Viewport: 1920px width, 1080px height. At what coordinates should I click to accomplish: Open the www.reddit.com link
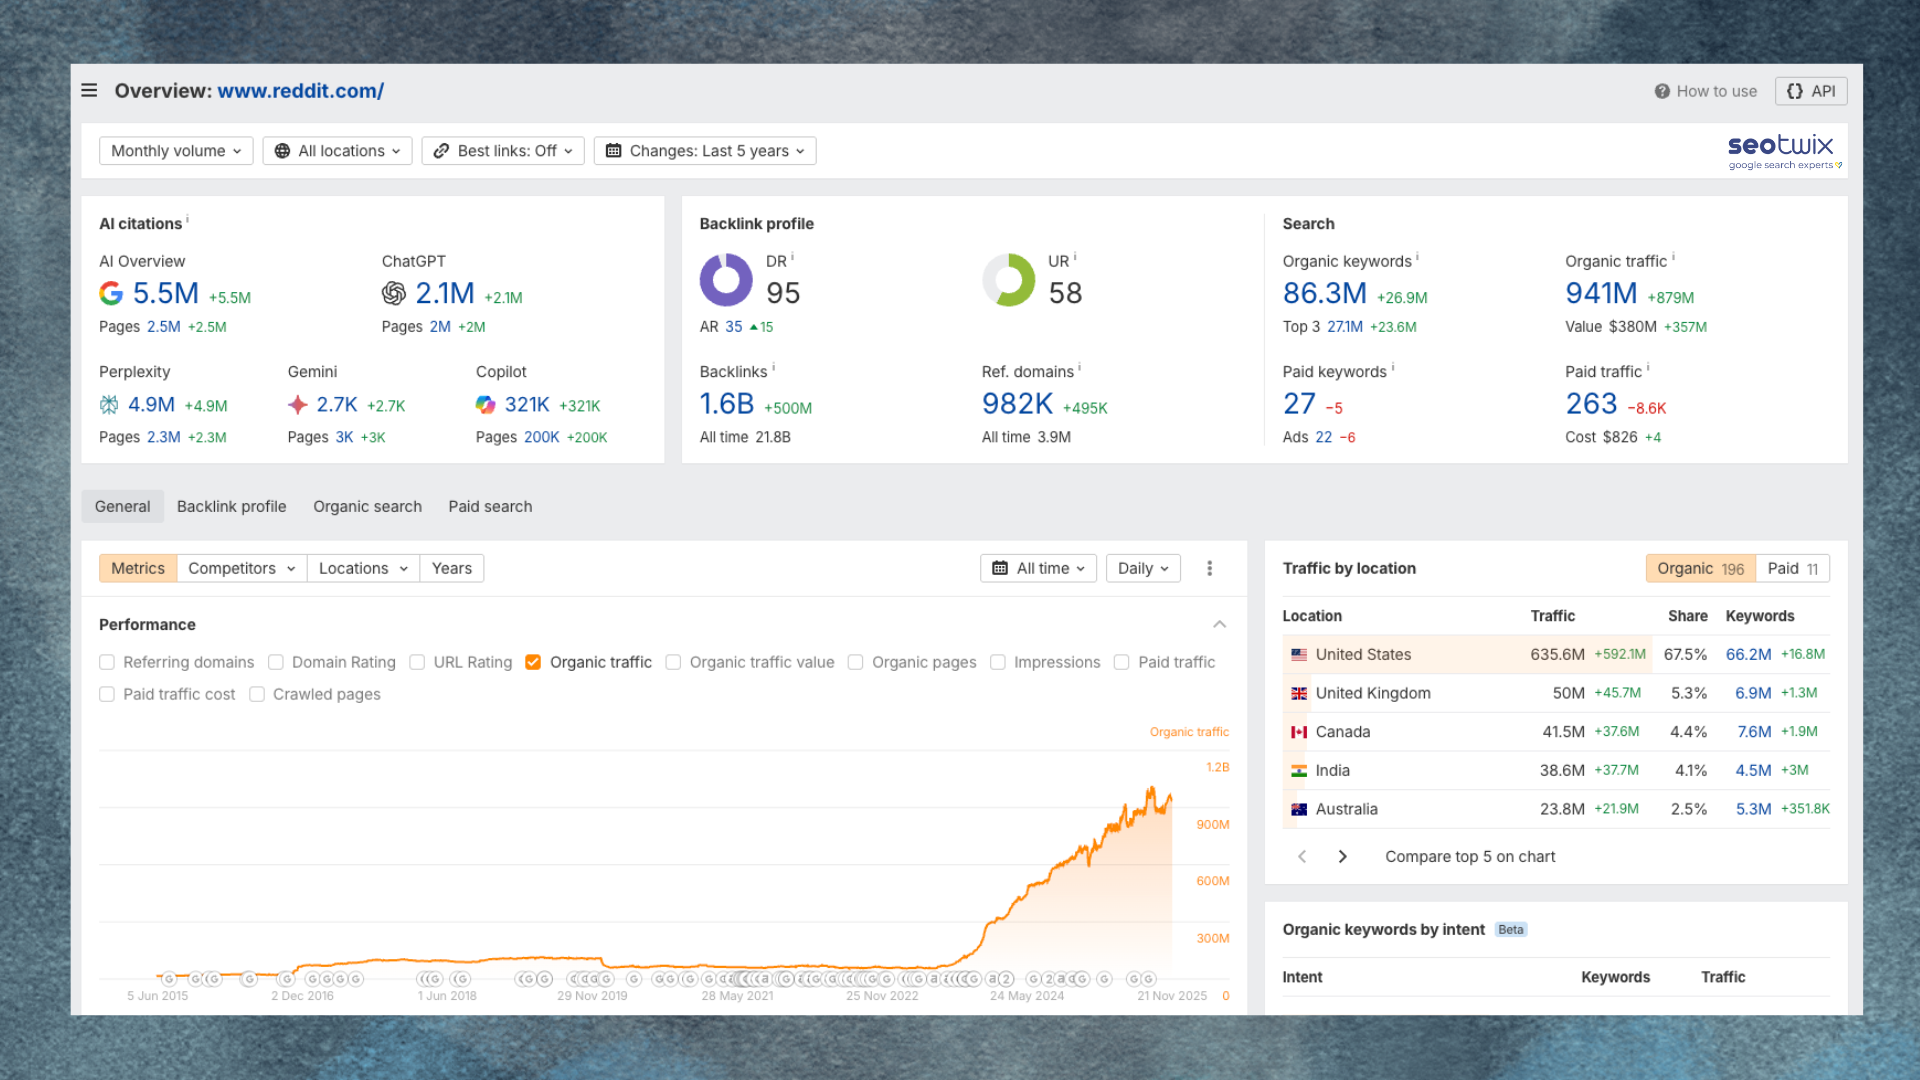pyautogui.click(x=300, y=91)
